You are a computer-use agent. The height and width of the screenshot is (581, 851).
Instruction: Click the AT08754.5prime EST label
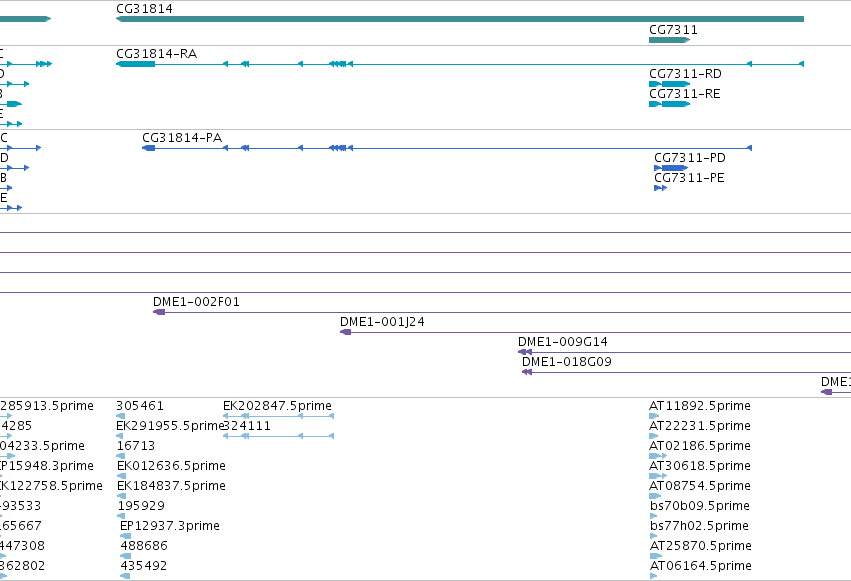pos(700,486)
